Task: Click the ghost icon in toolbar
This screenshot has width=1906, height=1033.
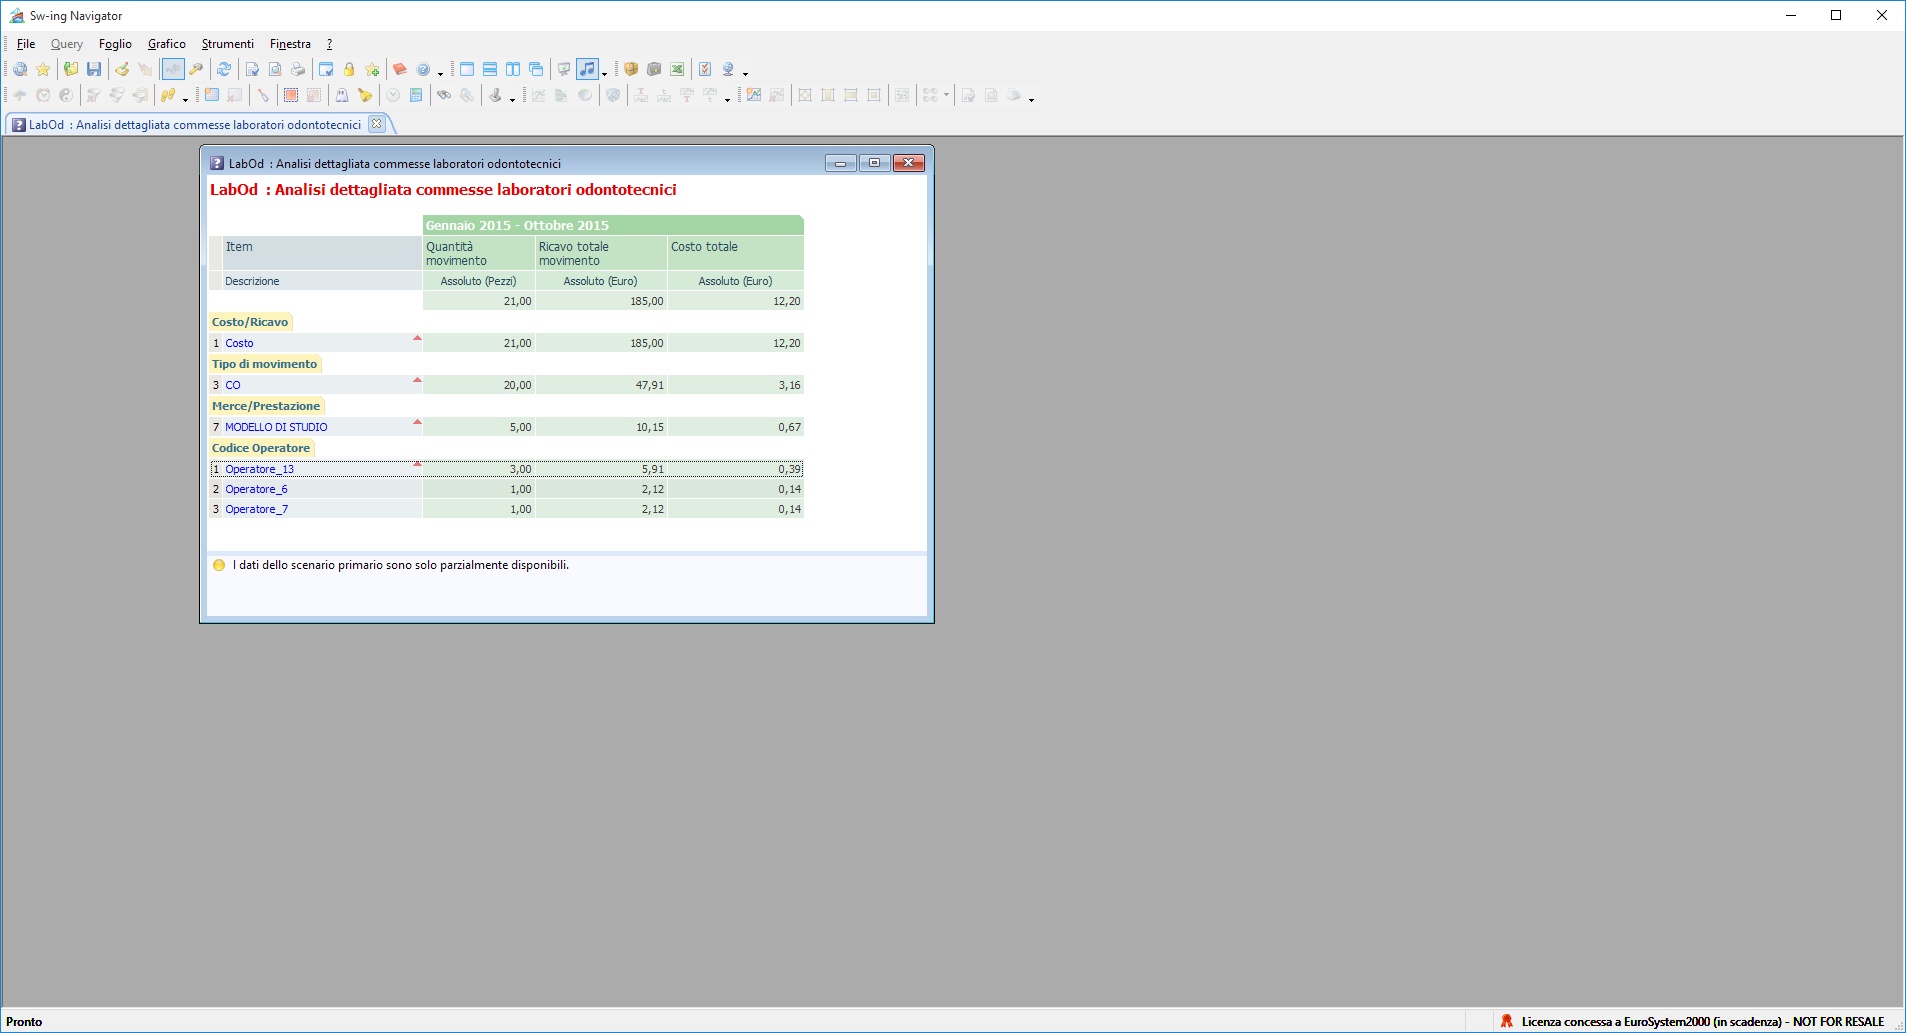Action: pos(342,95)
